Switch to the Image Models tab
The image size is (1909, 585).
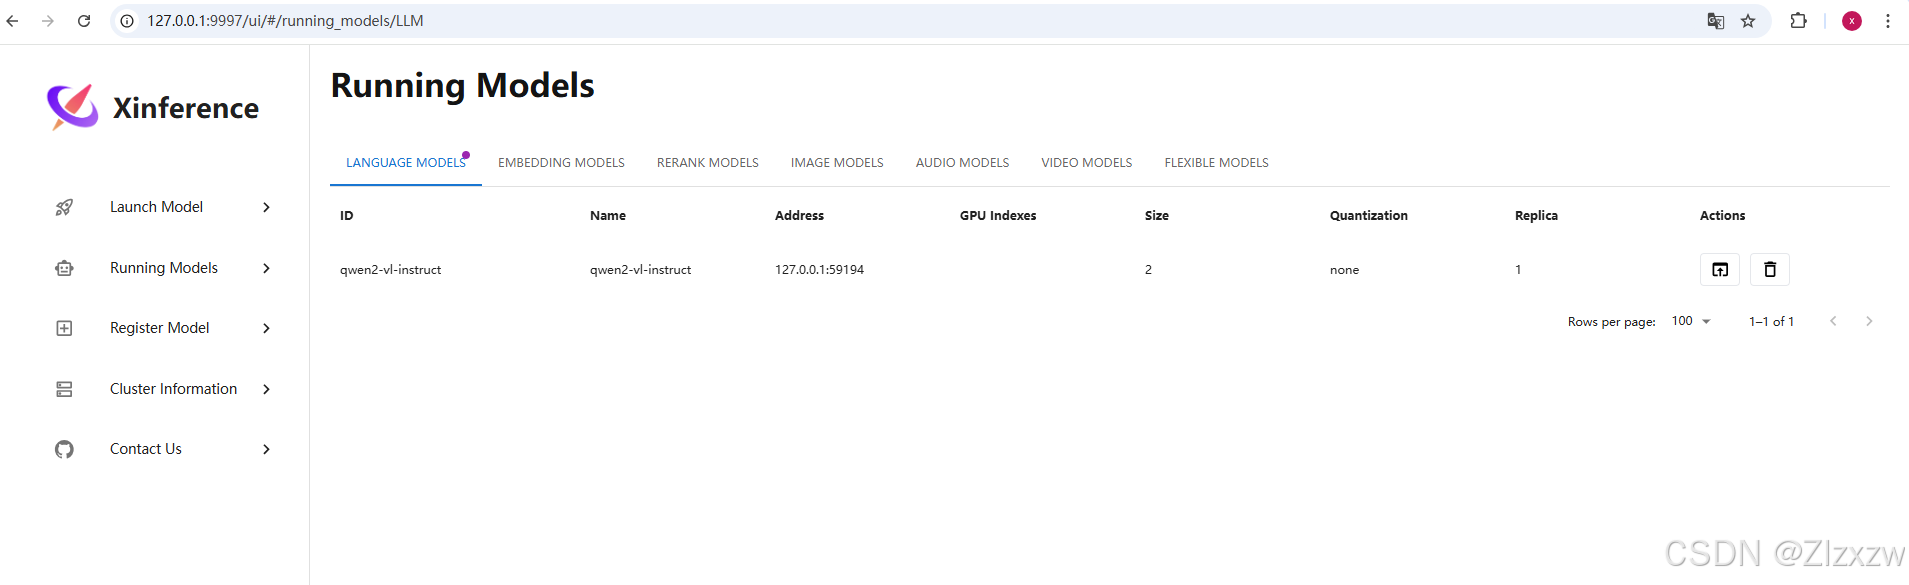(x=837, y=163)
